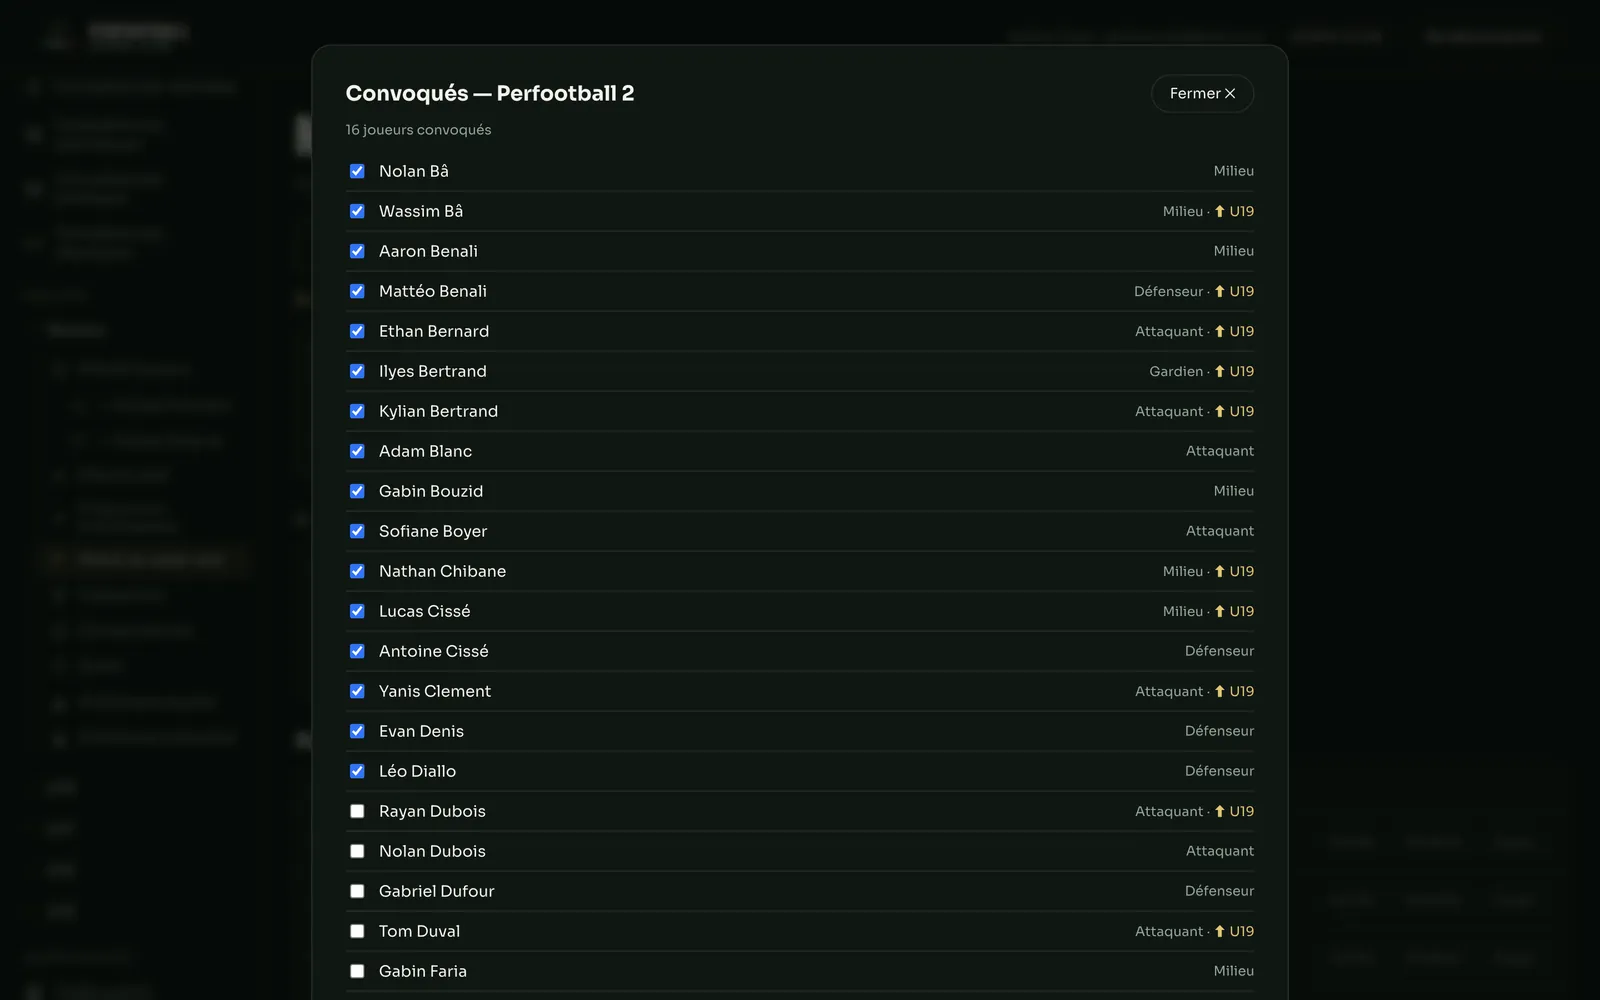The image size is (1600, 1000).
Task: Click the Sofiane Boyer player row name
Action: 433,531
